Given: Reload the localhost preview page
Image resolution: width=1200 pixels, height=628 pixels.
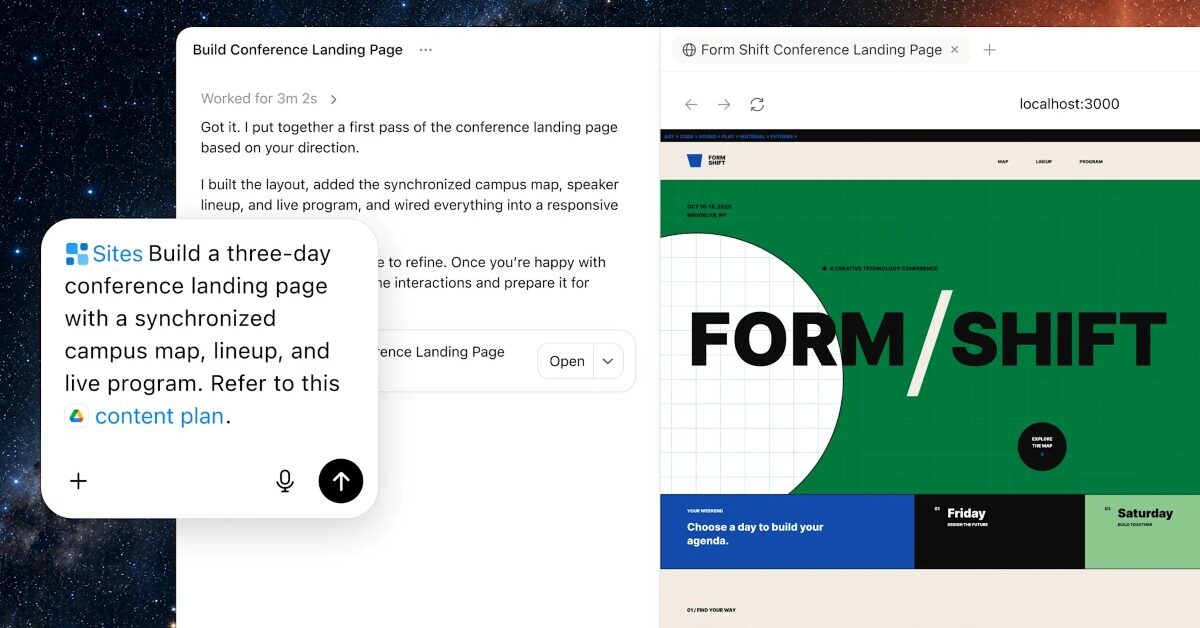Looking at the screenshot, I should pos(757,104).
